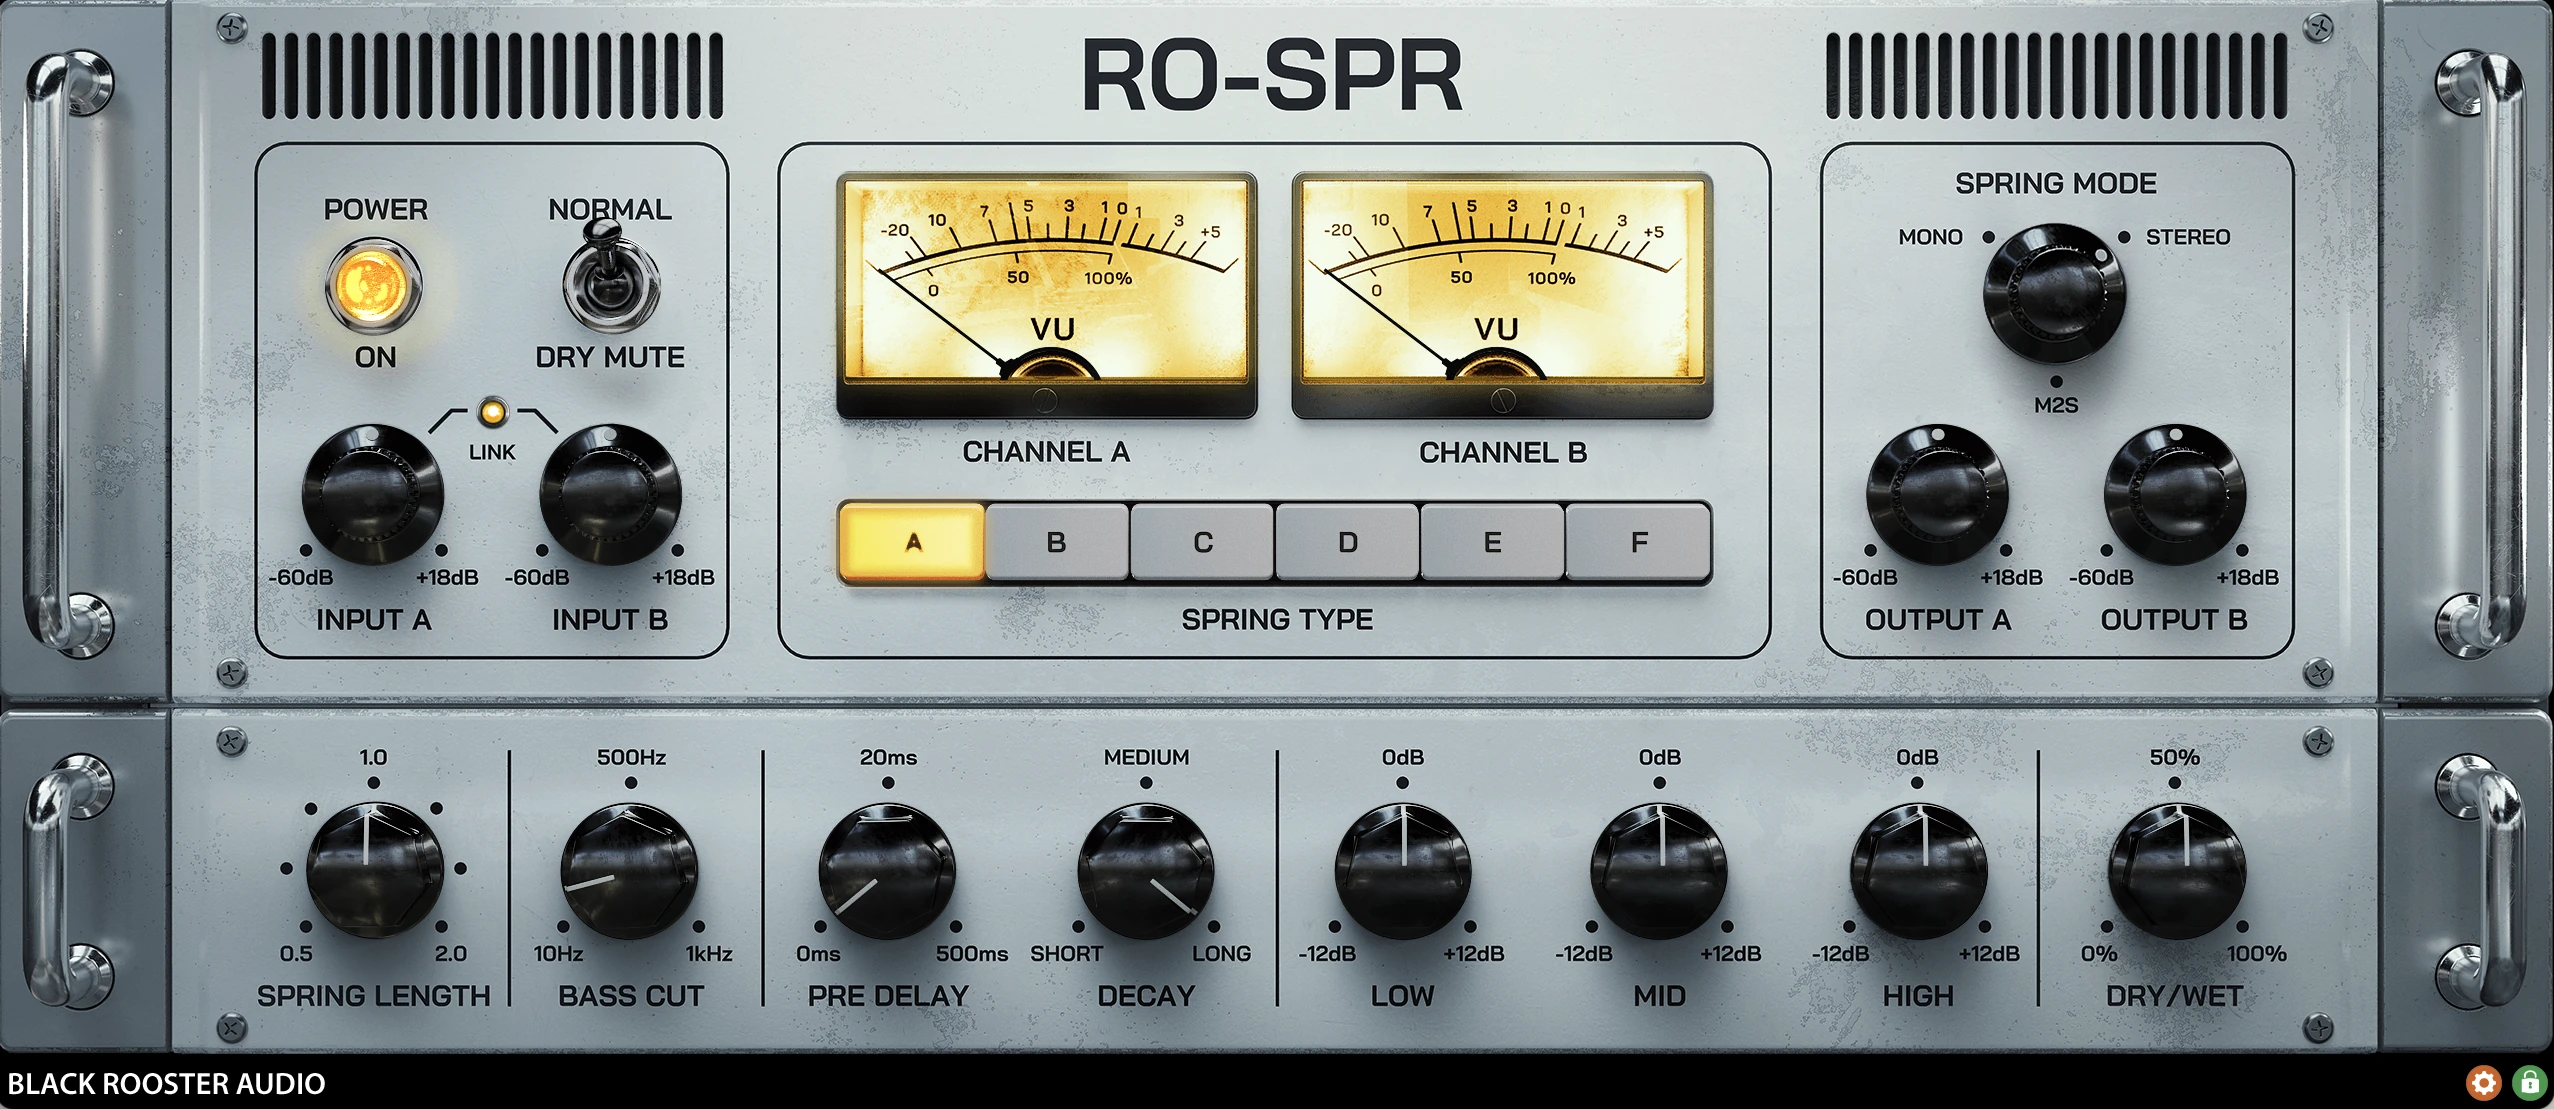Click the green lock license icon
The width and height of the screenshot is (2554, 1109).
[x=2528, y=1082]
